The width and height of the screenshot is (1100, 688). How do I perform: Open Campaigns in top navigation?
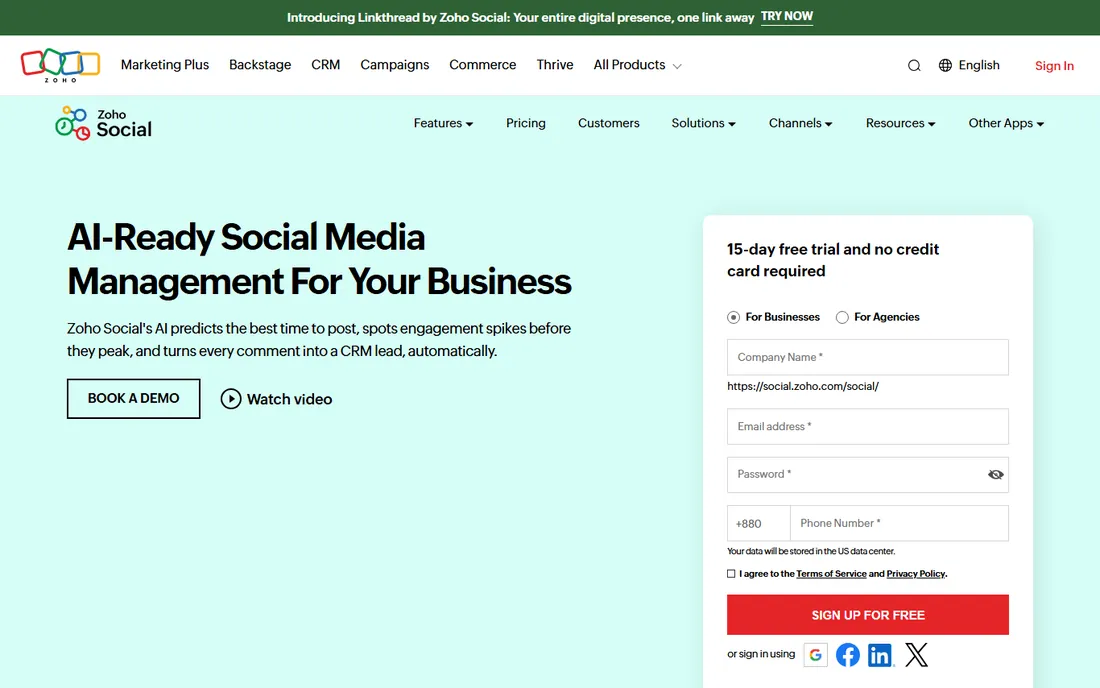point(394,65)
